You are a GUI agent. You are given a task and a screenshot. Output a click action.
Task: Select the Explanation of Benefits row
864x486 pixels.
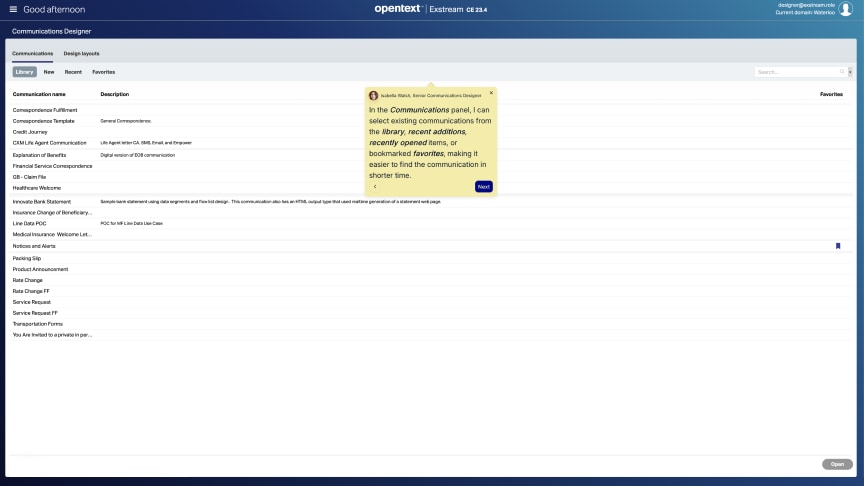(x=40, y=155)
